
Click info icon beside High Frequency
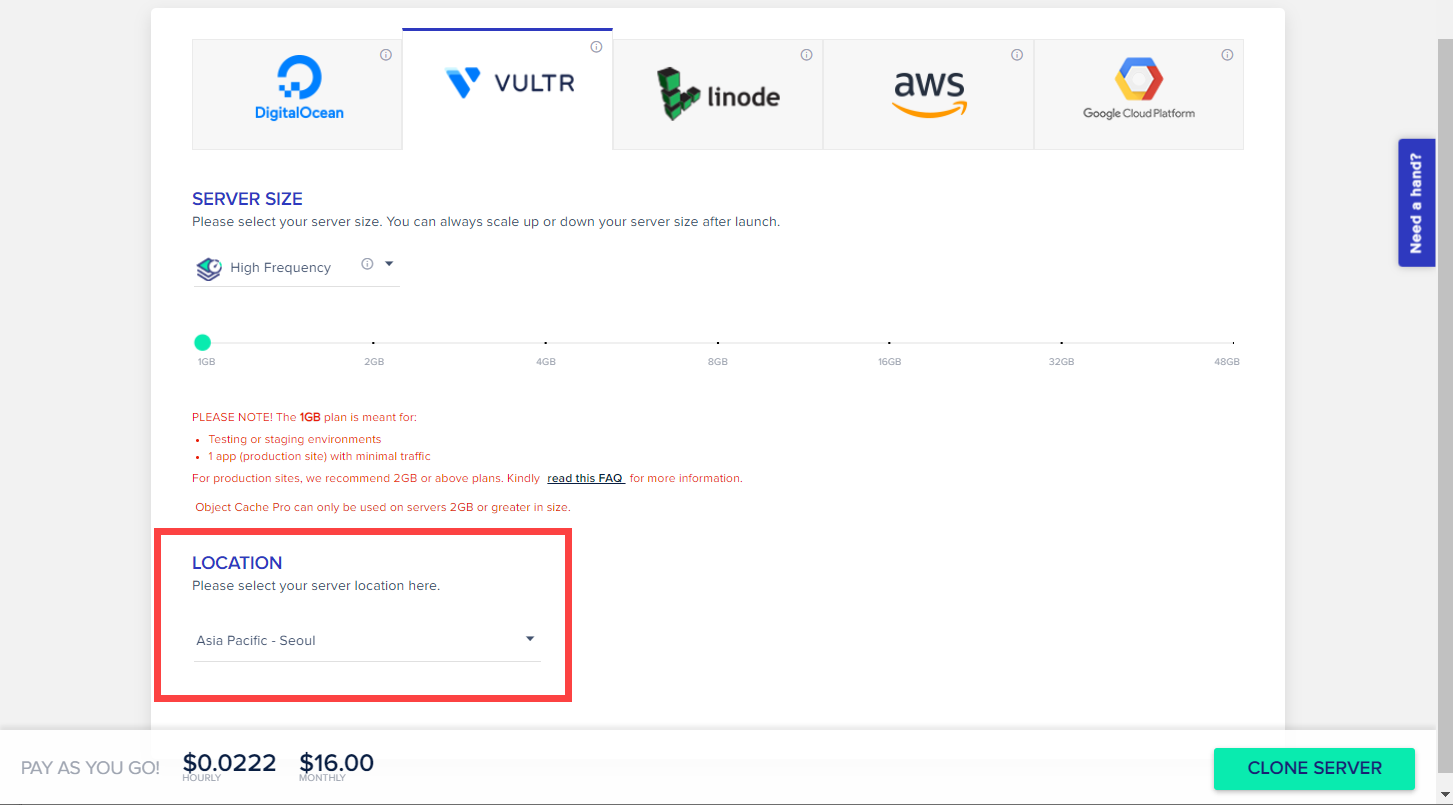[x=367, y=264]
